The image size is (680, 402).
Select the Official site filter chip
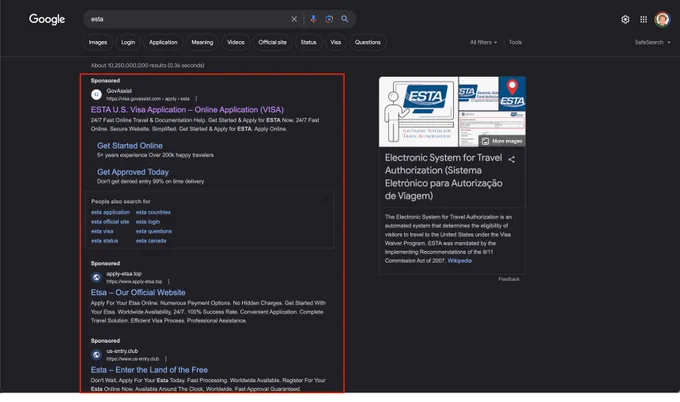(x=272, y=42)
